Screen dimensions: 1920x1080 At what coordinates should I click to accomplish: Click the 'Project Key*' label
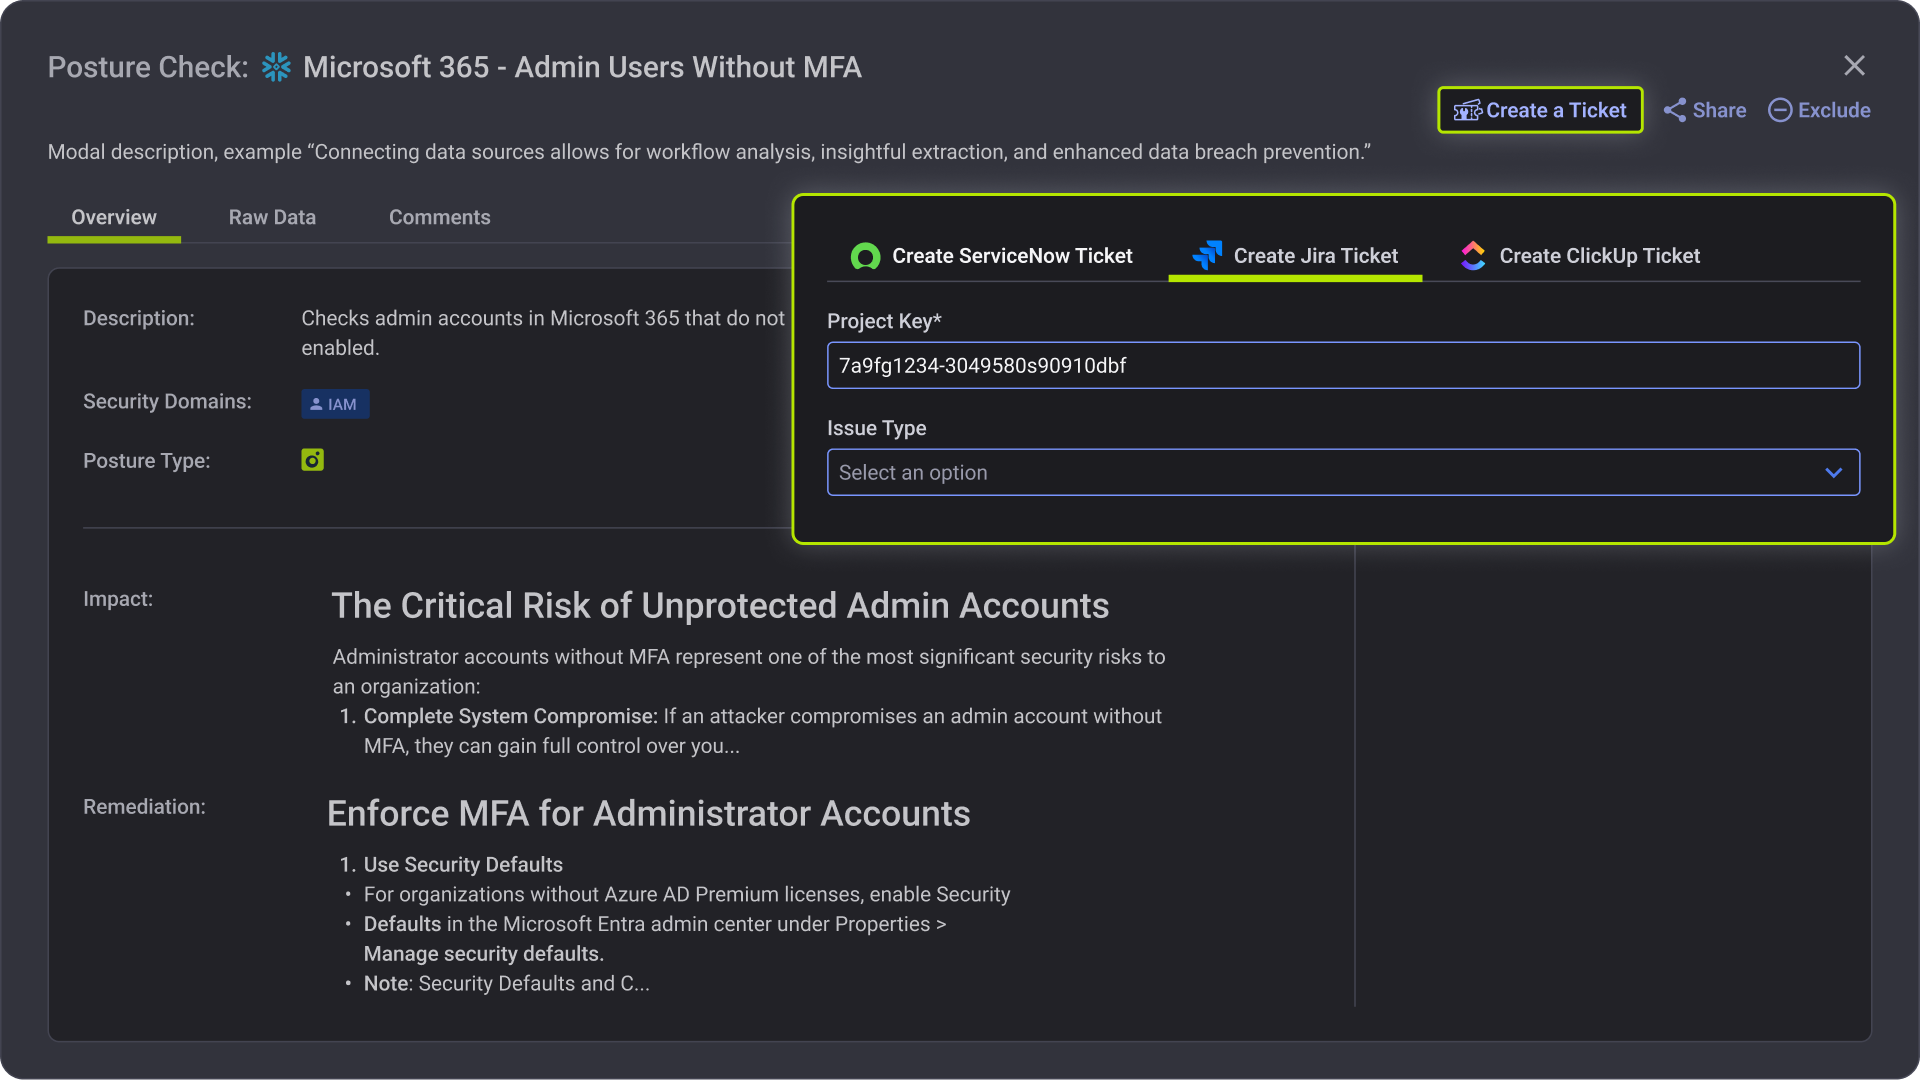pos(884,321)
